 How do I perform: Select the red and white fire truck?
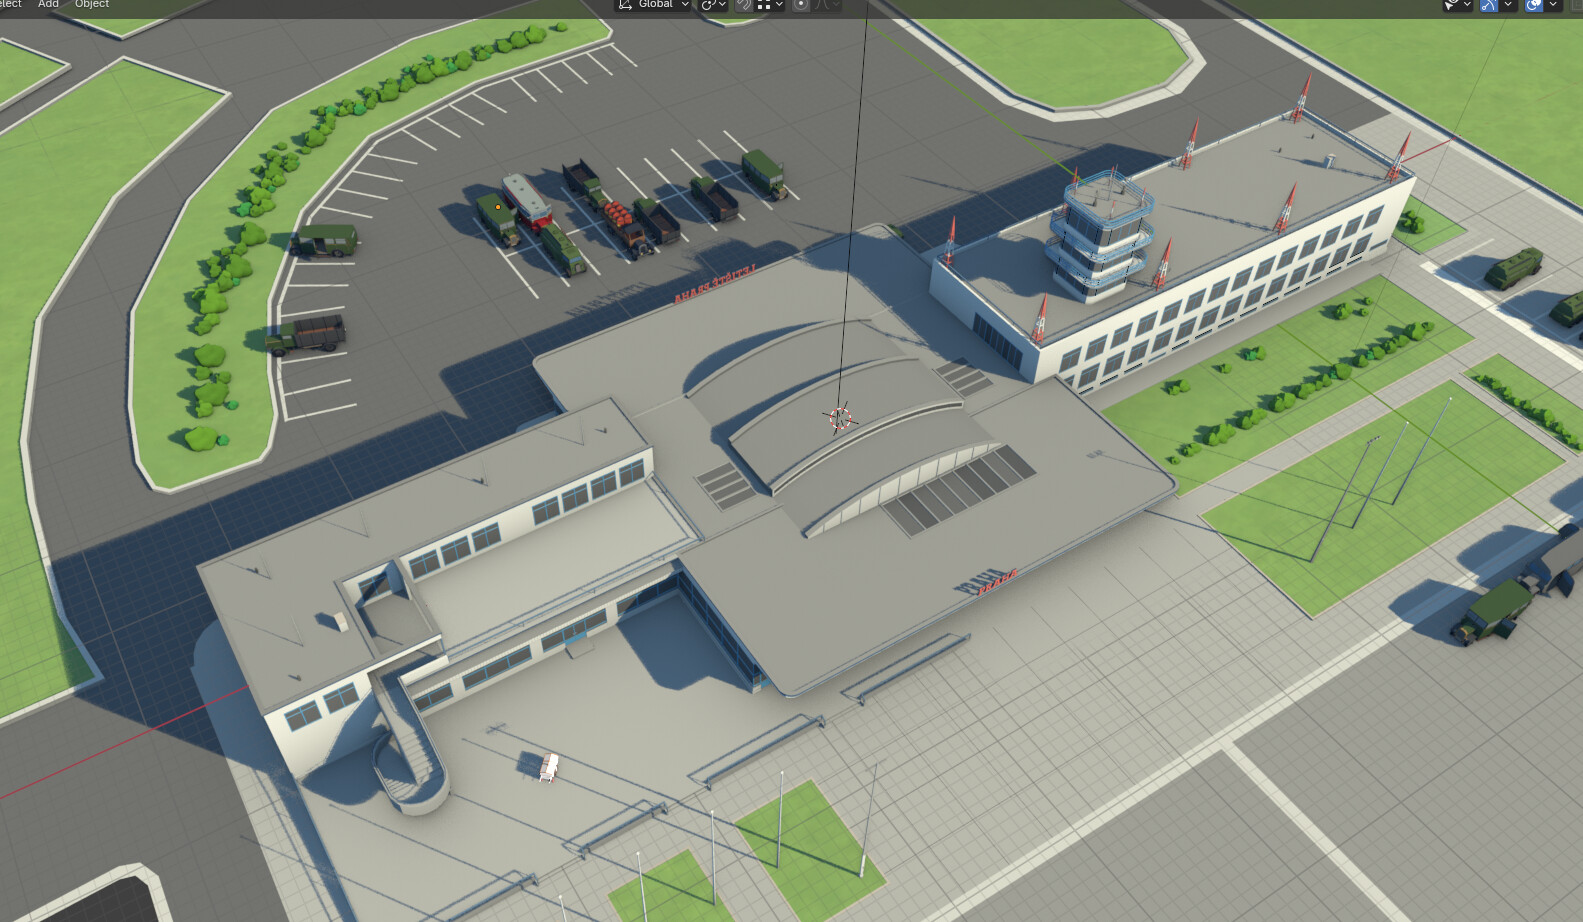point(527,202)
